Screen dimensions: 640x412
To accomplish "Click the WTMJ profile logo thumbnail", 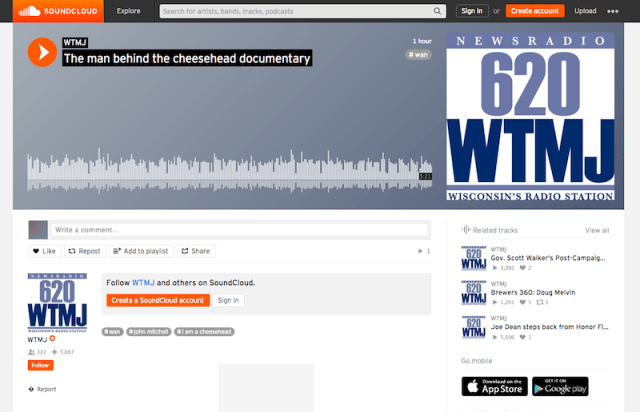I will point(57,303).
